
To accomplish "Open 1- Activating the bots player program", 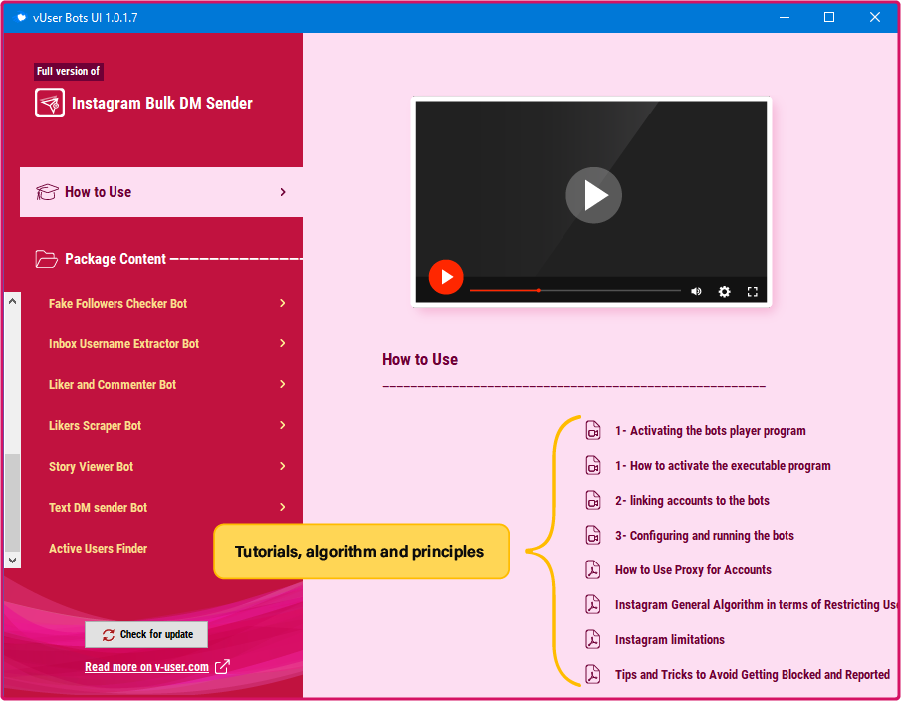I will point(710,430).
